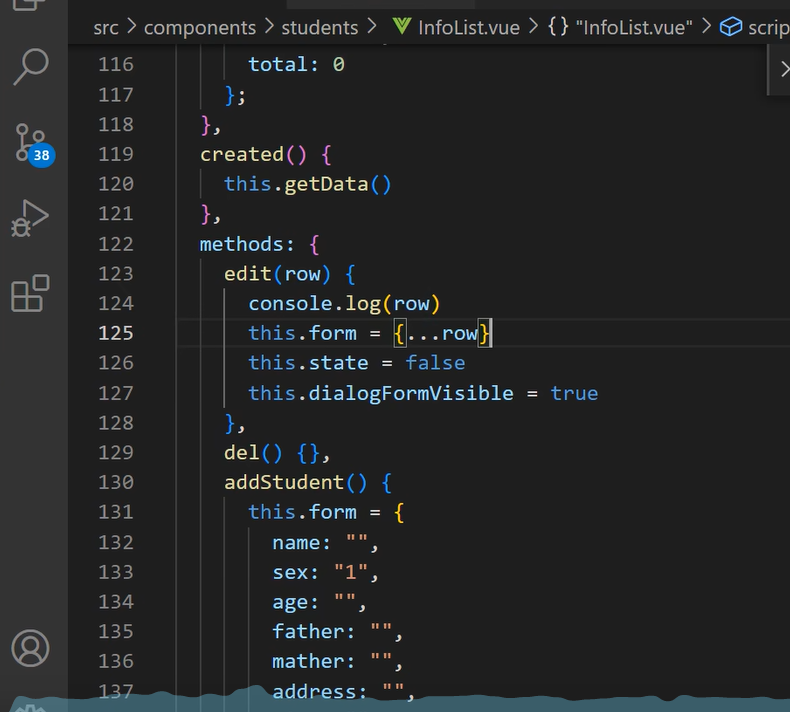790x712 pixels.
Task: Open the Search view in activity bar
Action: pos(31,67)
